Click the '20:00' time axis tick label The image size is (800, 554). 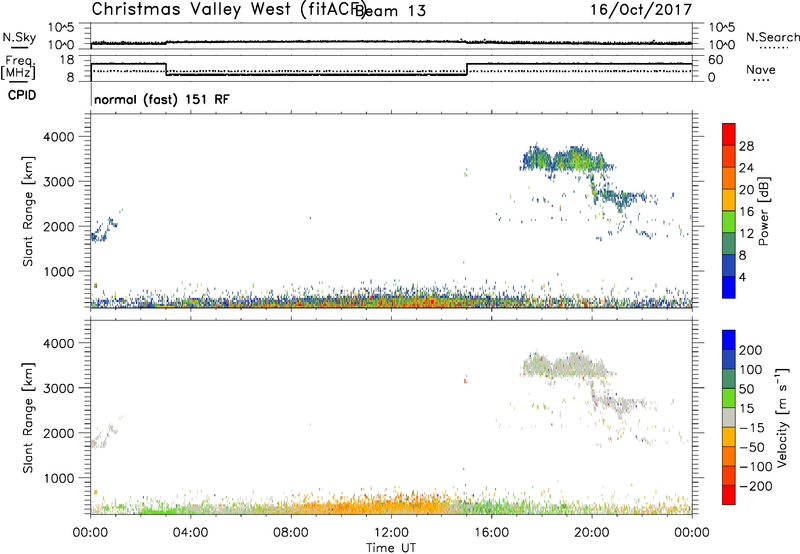click(x=591, y=533)
